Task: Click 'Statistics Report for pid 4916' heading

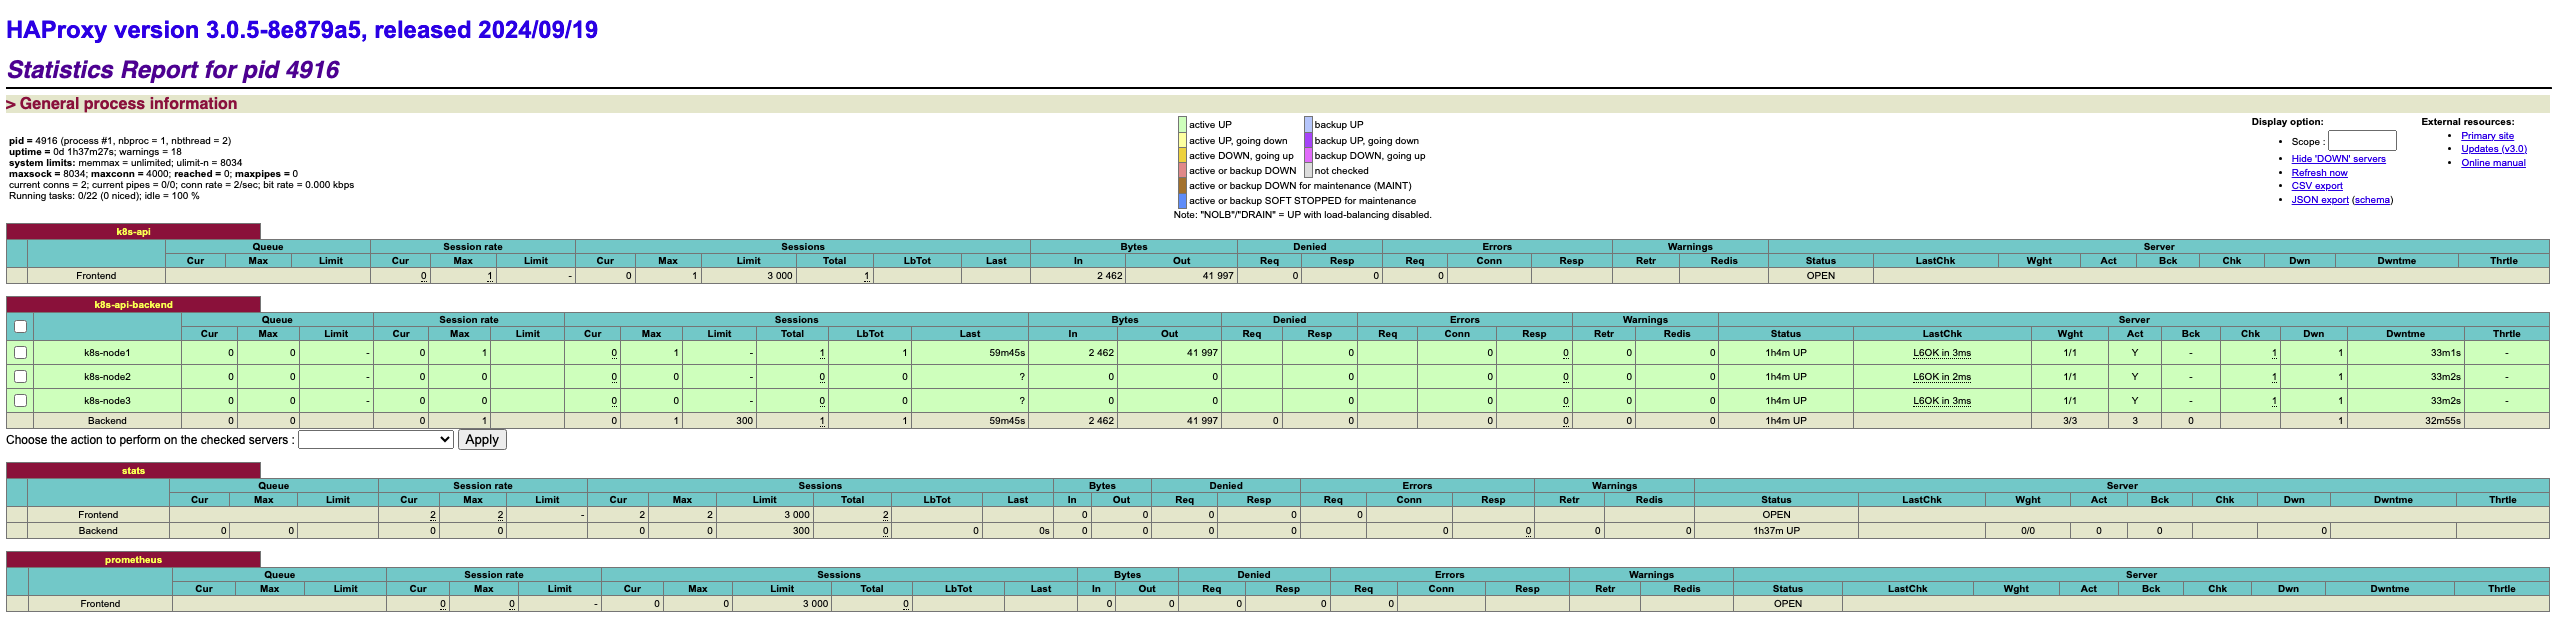Action: pyautogui.click(x=173, y=70)
